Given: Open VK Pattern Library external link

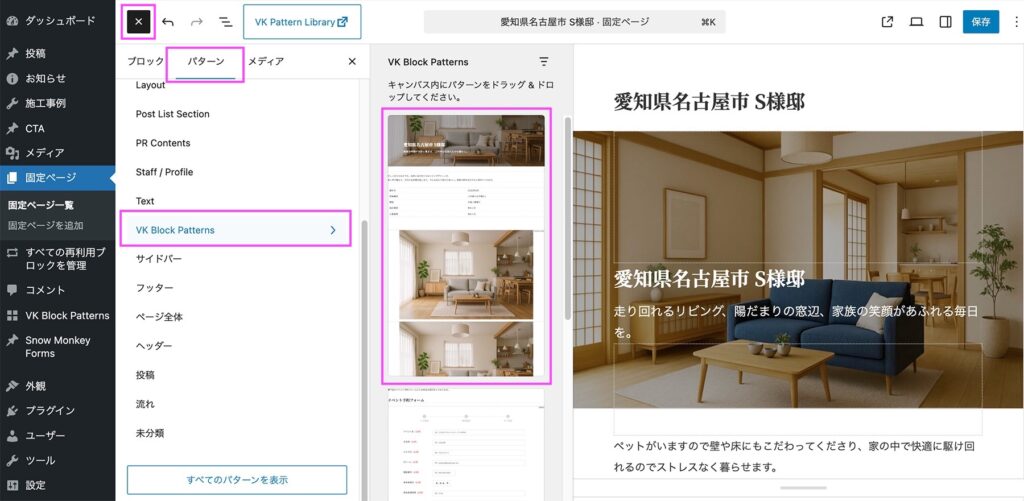Looking at the screenshot, I should point(301,21).
